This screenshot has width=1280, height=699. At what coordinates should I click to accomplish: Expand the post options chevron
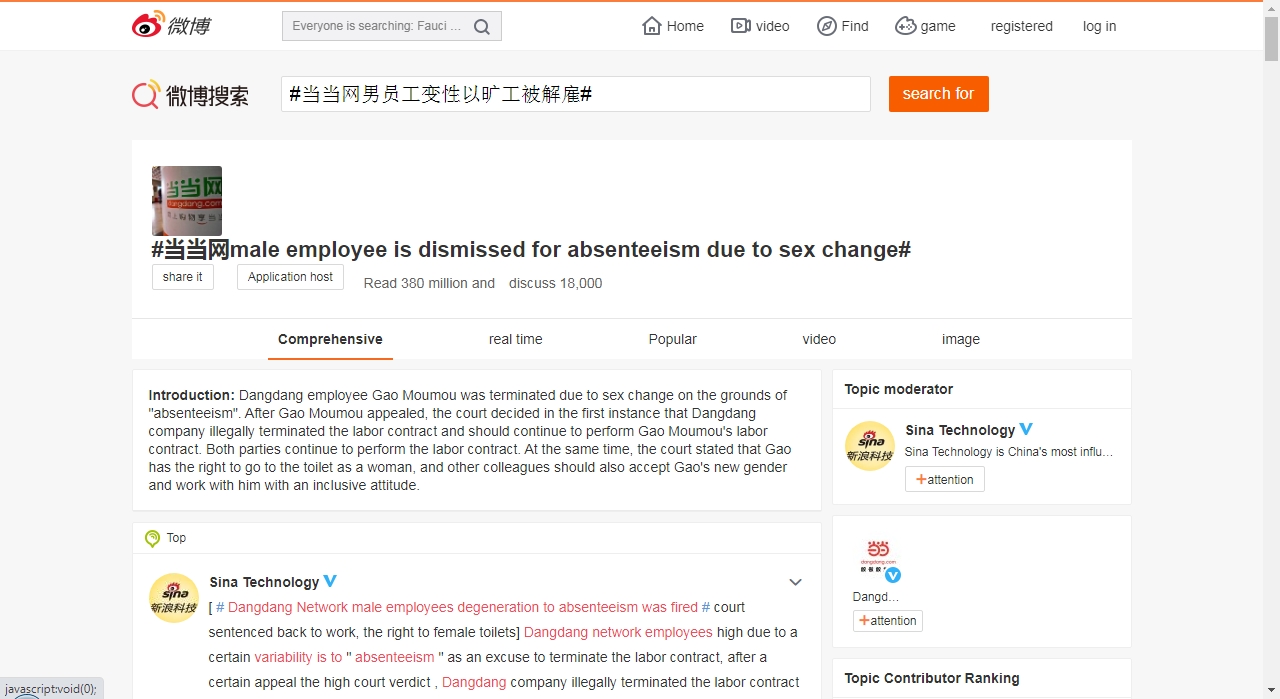point(796,582)
